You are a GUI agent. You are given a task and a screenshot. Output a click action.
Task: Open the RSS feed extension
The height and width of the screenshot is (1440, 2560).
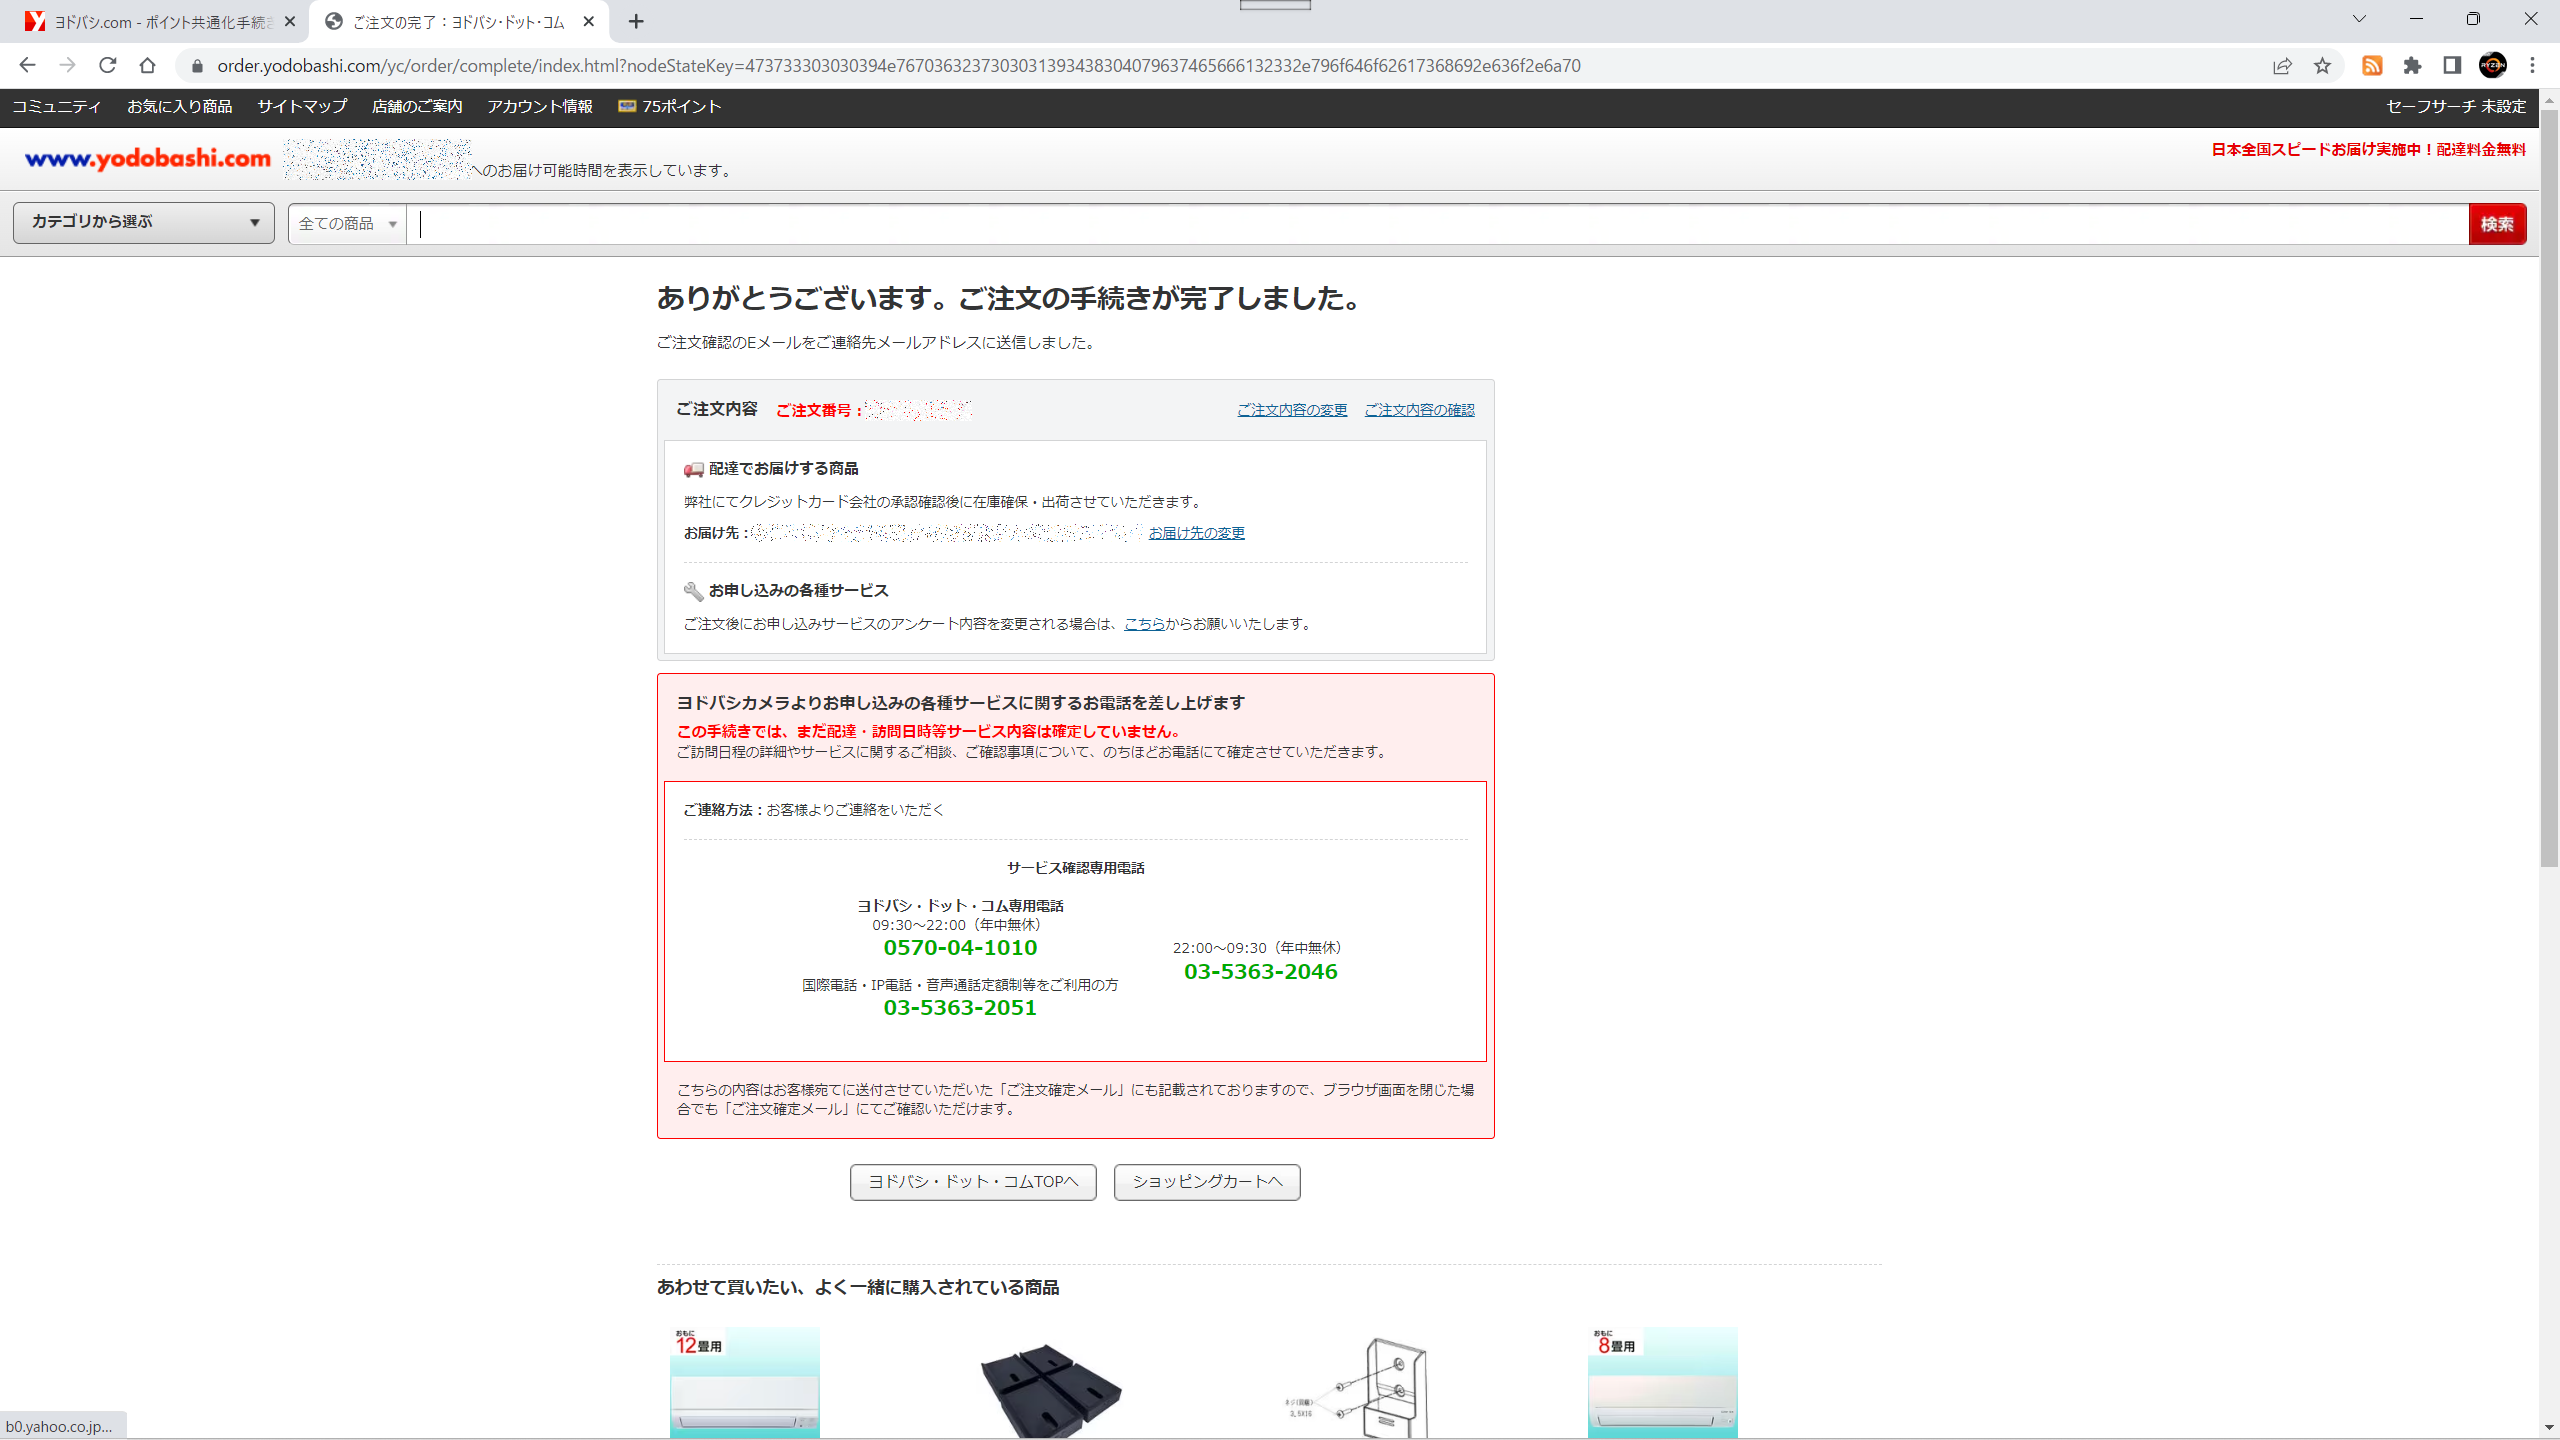[x=2372, y=66]
